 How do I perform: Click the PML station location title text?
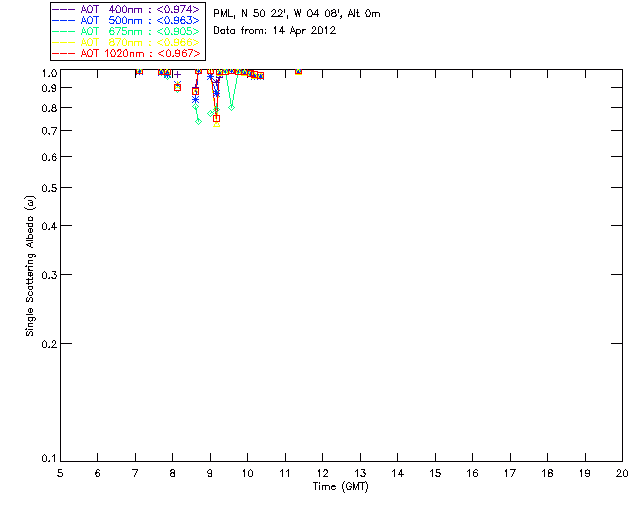(x=297, y=13)
